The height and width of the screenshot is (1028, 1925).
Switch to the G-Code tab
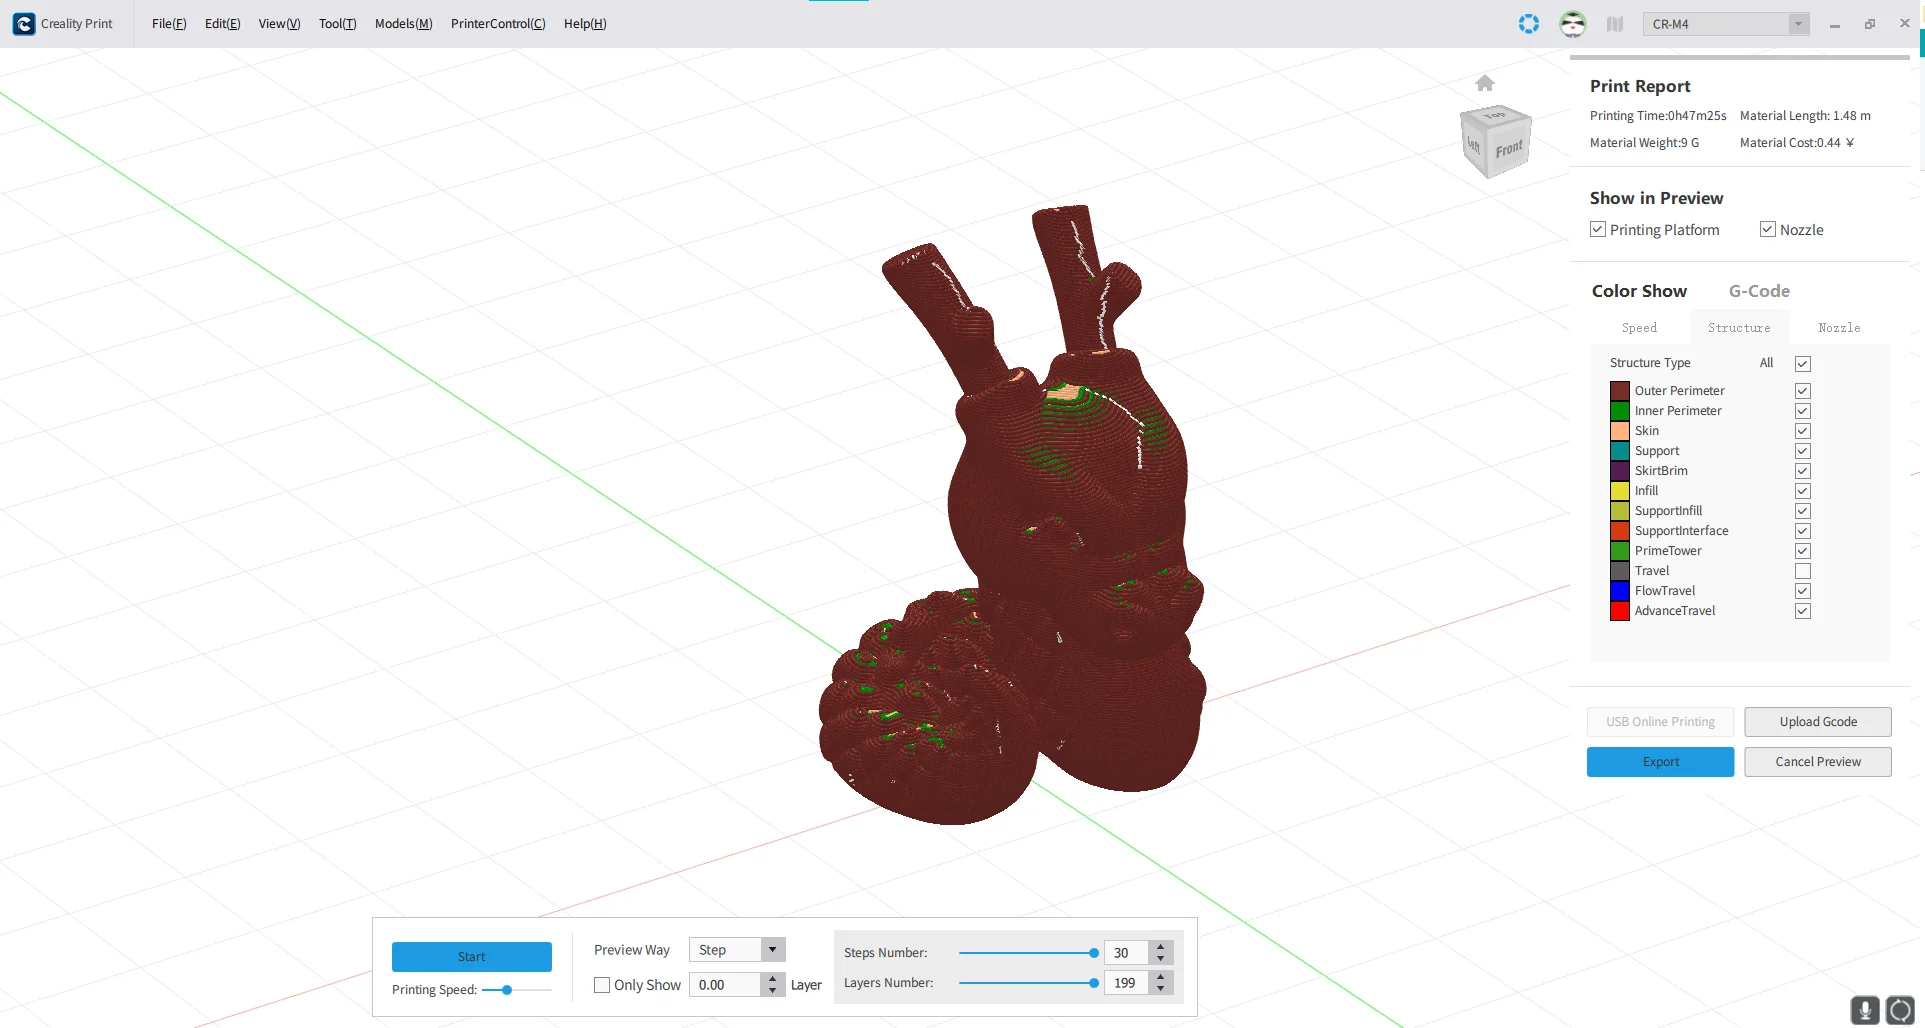coord(1759,291)
